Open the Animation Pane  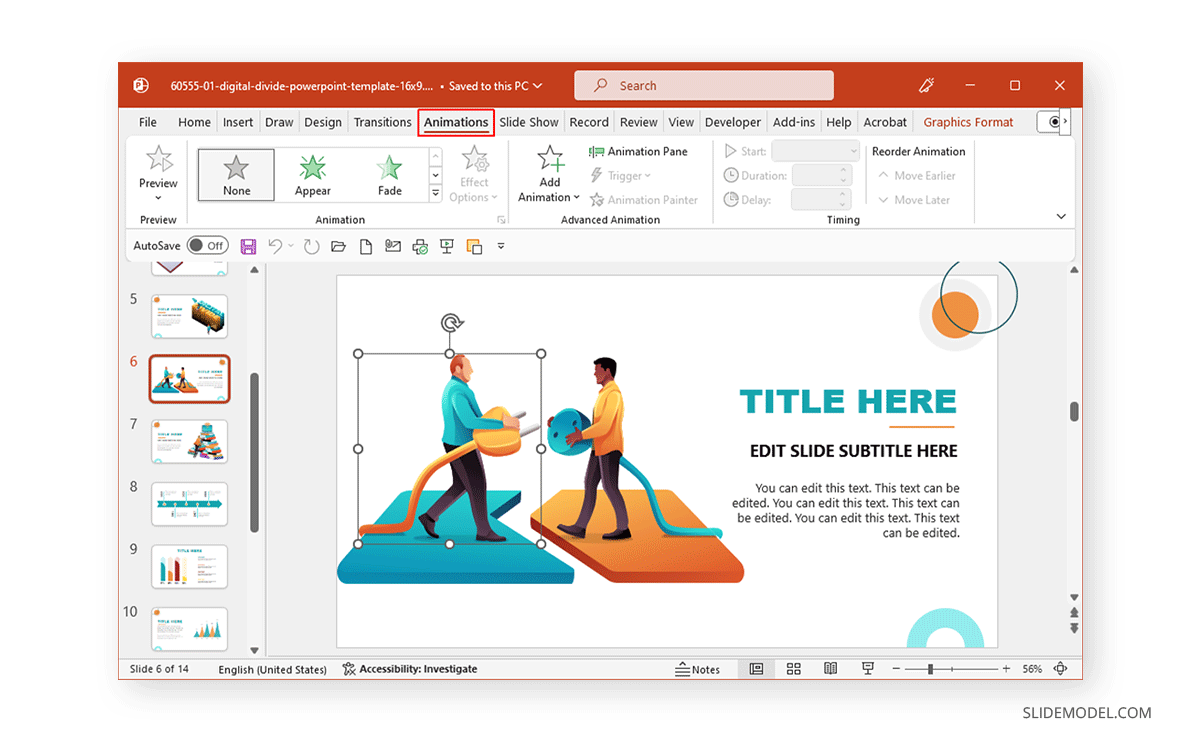tap(640, 151)
